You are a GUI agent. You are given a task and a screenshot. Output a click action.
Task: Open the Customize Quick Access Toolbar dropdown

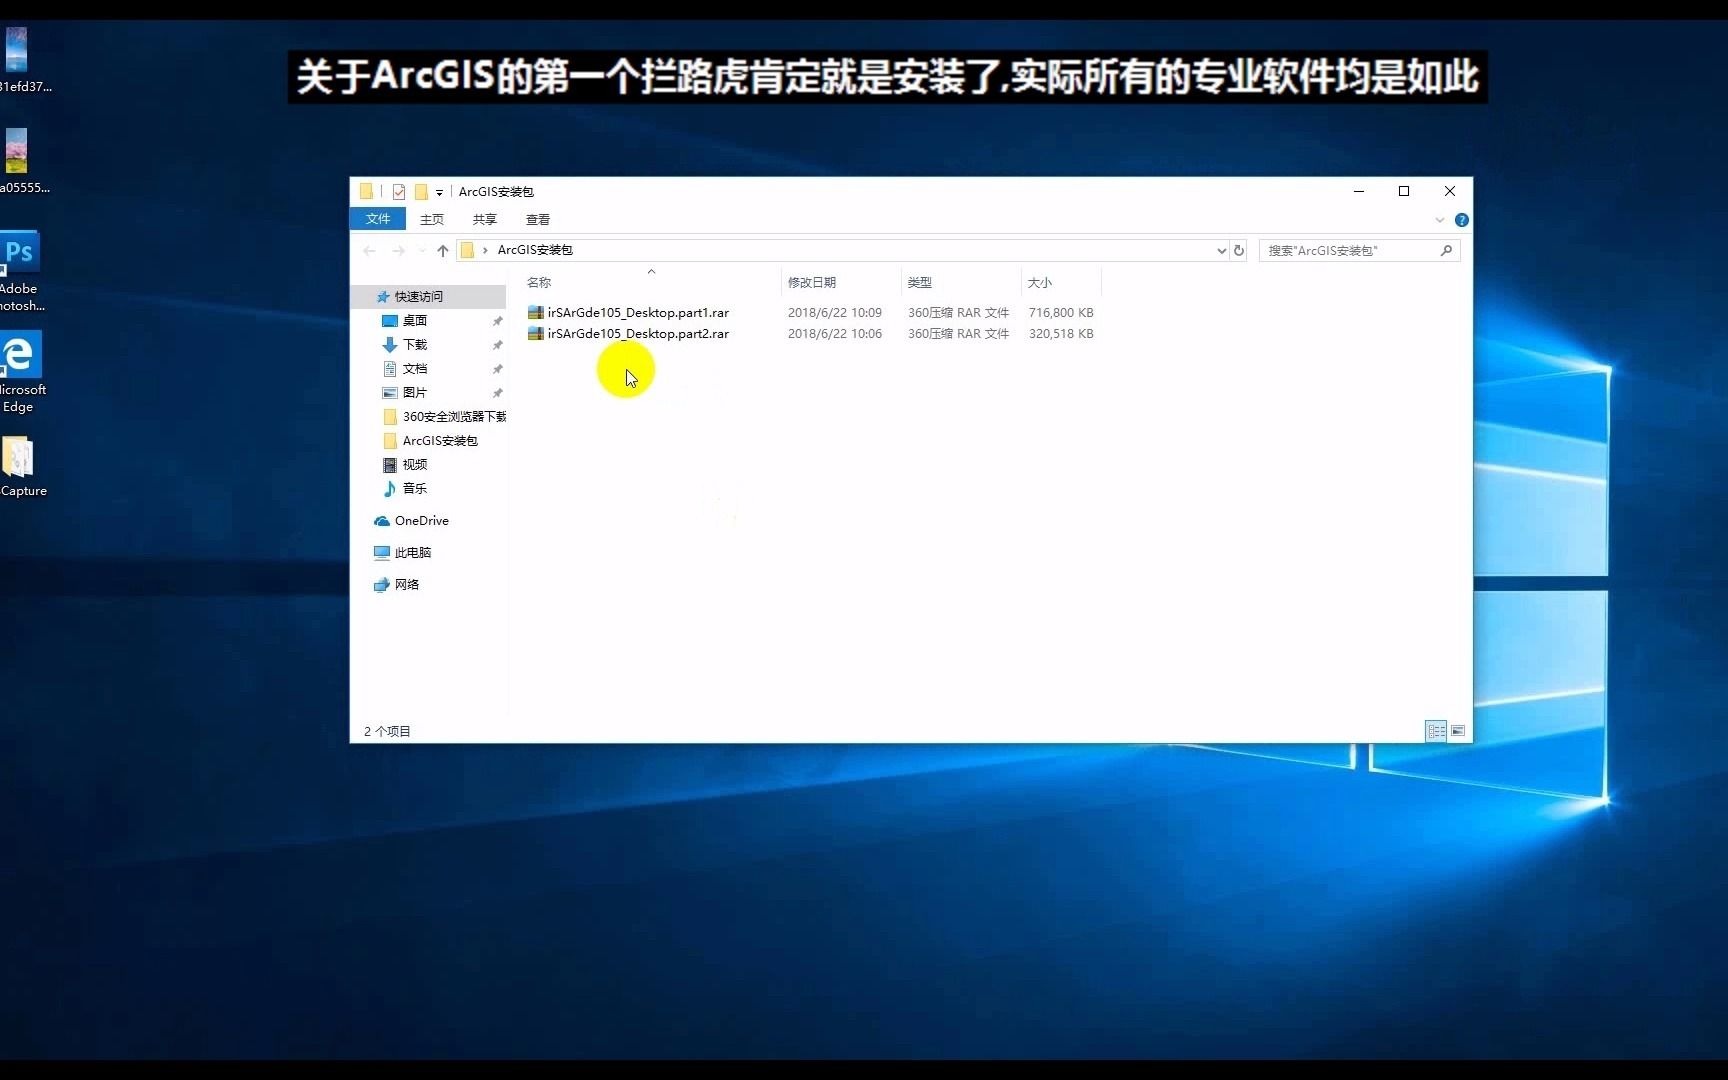pos(439,192)
